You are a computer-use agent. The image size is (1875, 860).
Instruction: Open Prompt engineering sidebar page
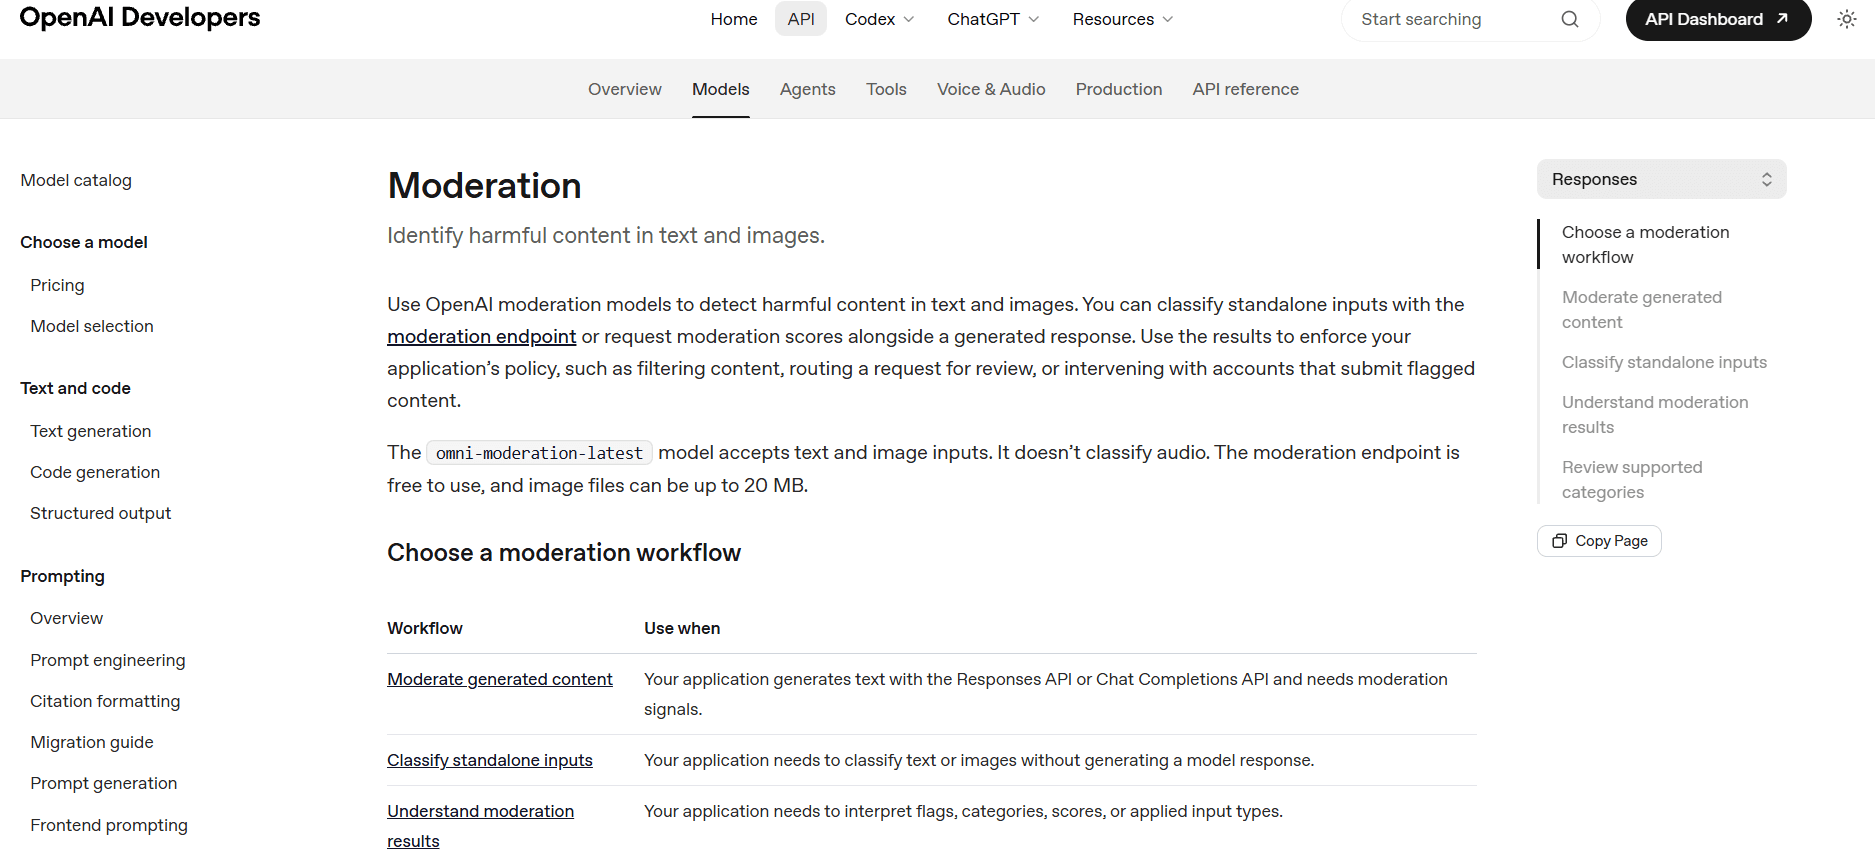[x=108, y=660]
